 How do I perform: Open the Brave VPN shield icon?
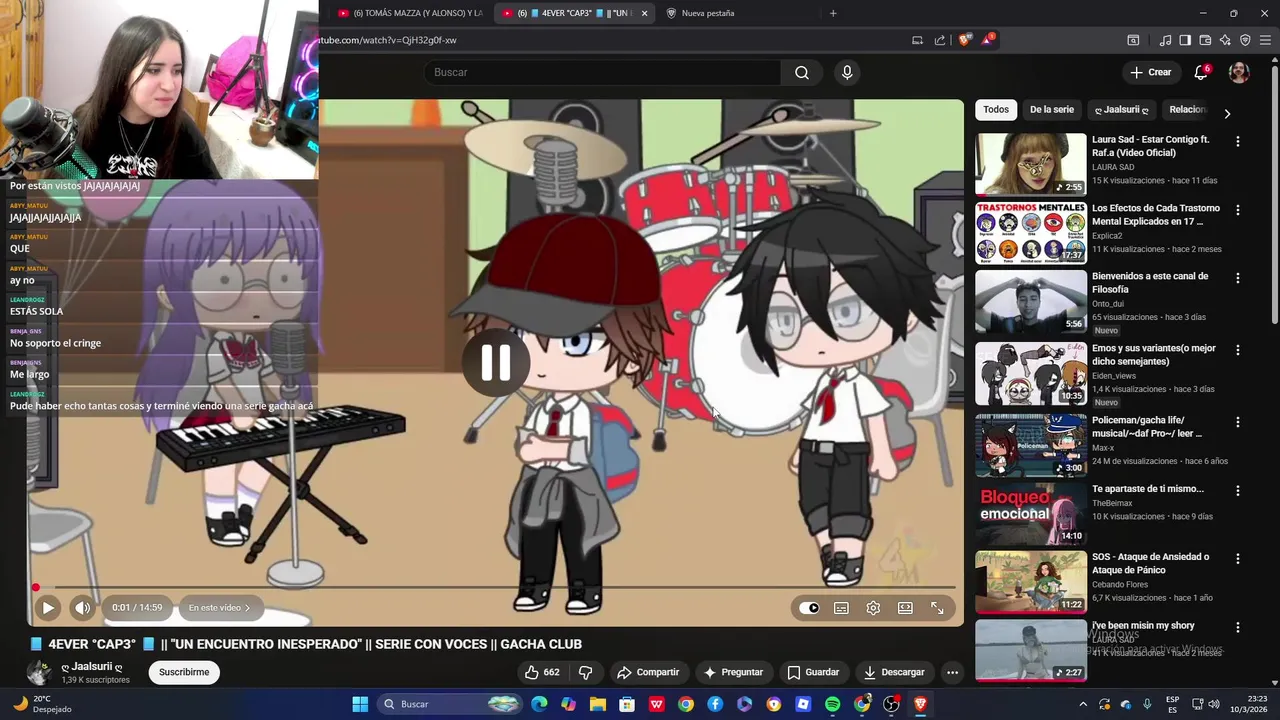coord(1245,40)
